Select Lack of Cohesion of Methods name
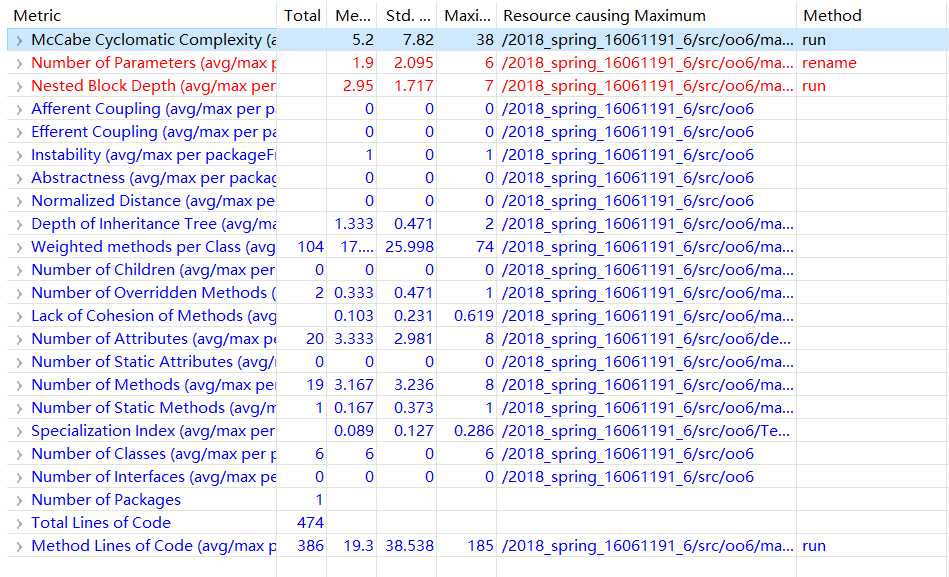The width and height of the screenshot is (949, 577). point(154,316)
